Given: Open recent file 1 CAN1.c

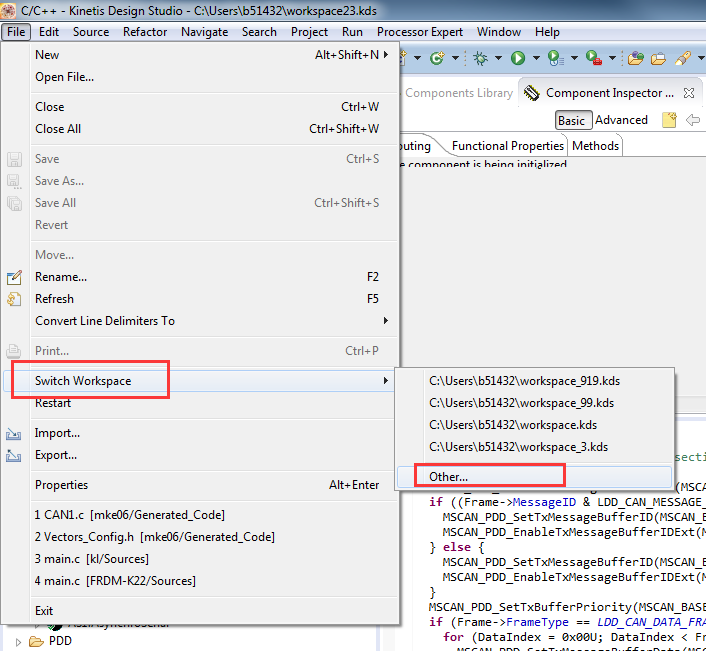Looking at the screenshot, I should click(x=198, y=515).
